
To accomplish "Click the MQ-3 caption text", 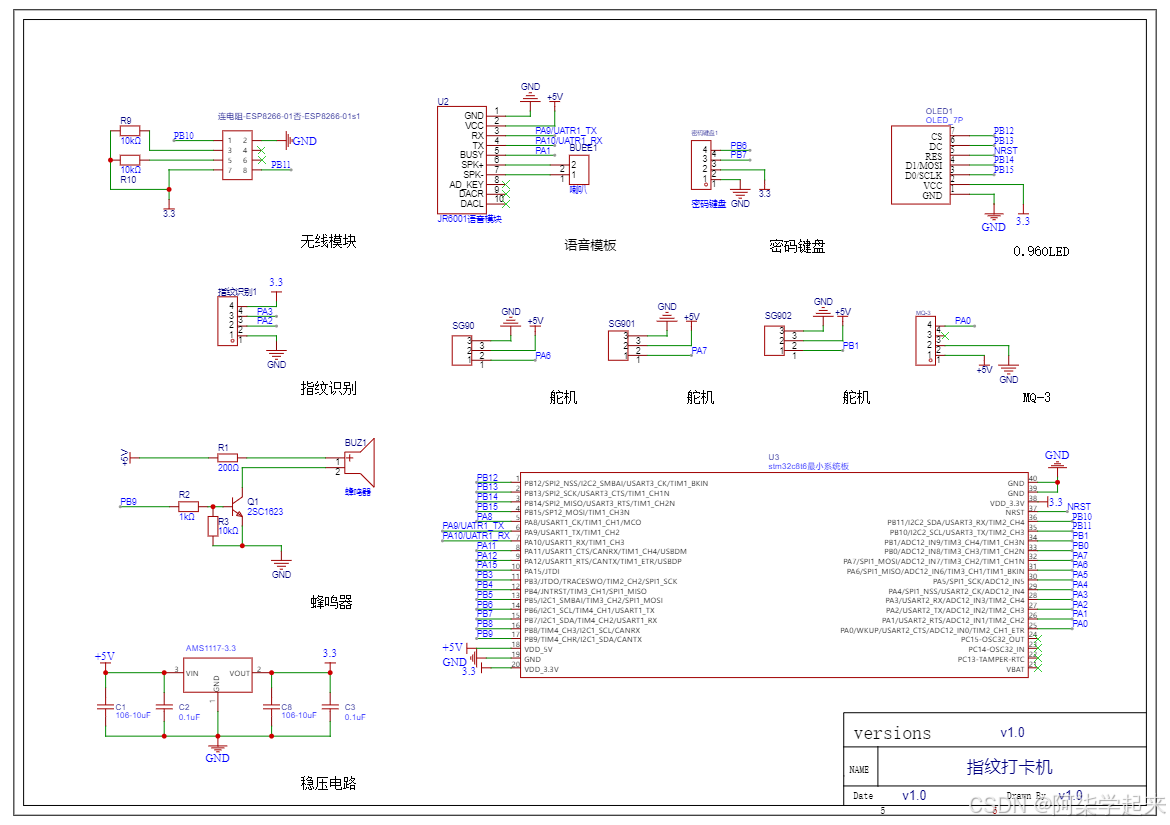I will [x=1036, y=398].
